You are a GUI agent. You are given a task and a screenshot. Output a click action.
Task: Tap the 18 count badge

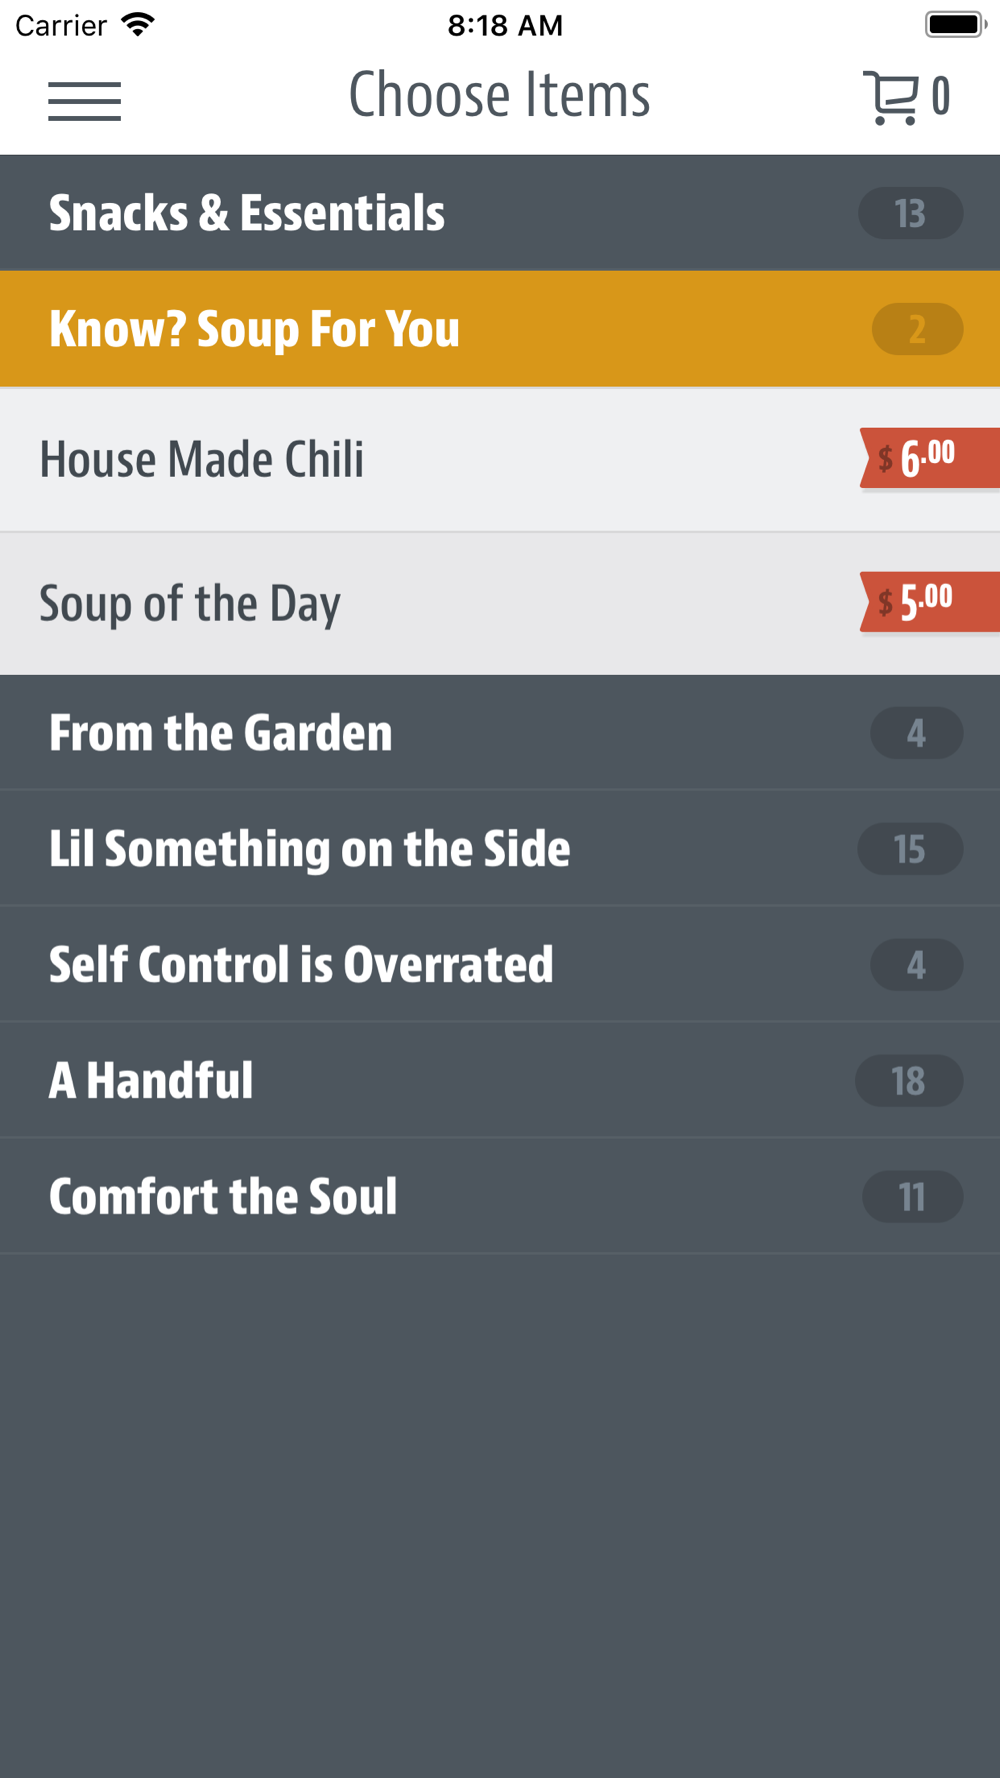tap(909, 1081)
